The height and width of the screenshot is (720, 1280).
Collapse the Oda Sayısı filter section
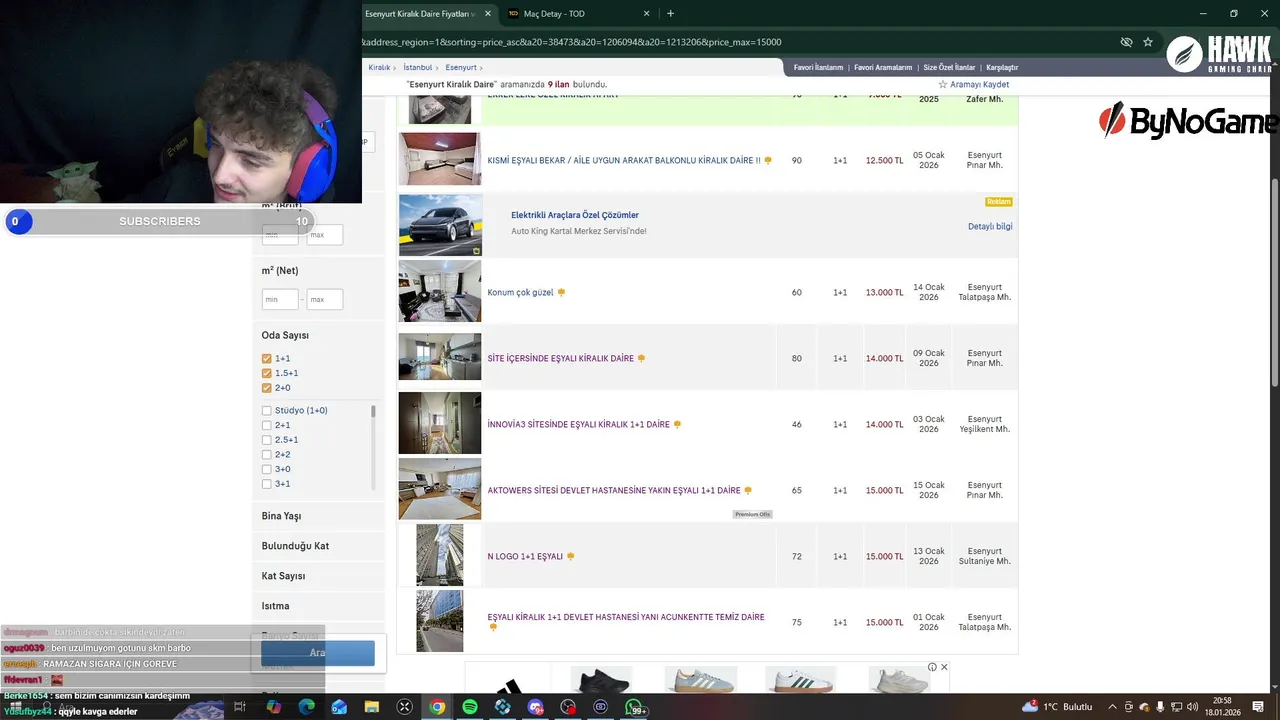tap(285, 335)
